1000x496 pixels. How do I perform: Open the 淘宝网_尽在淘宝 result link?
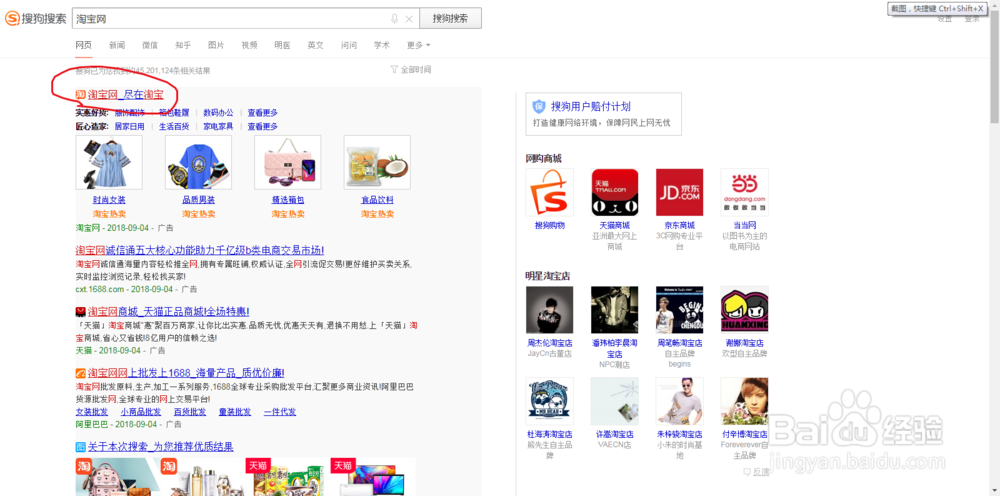126,95
